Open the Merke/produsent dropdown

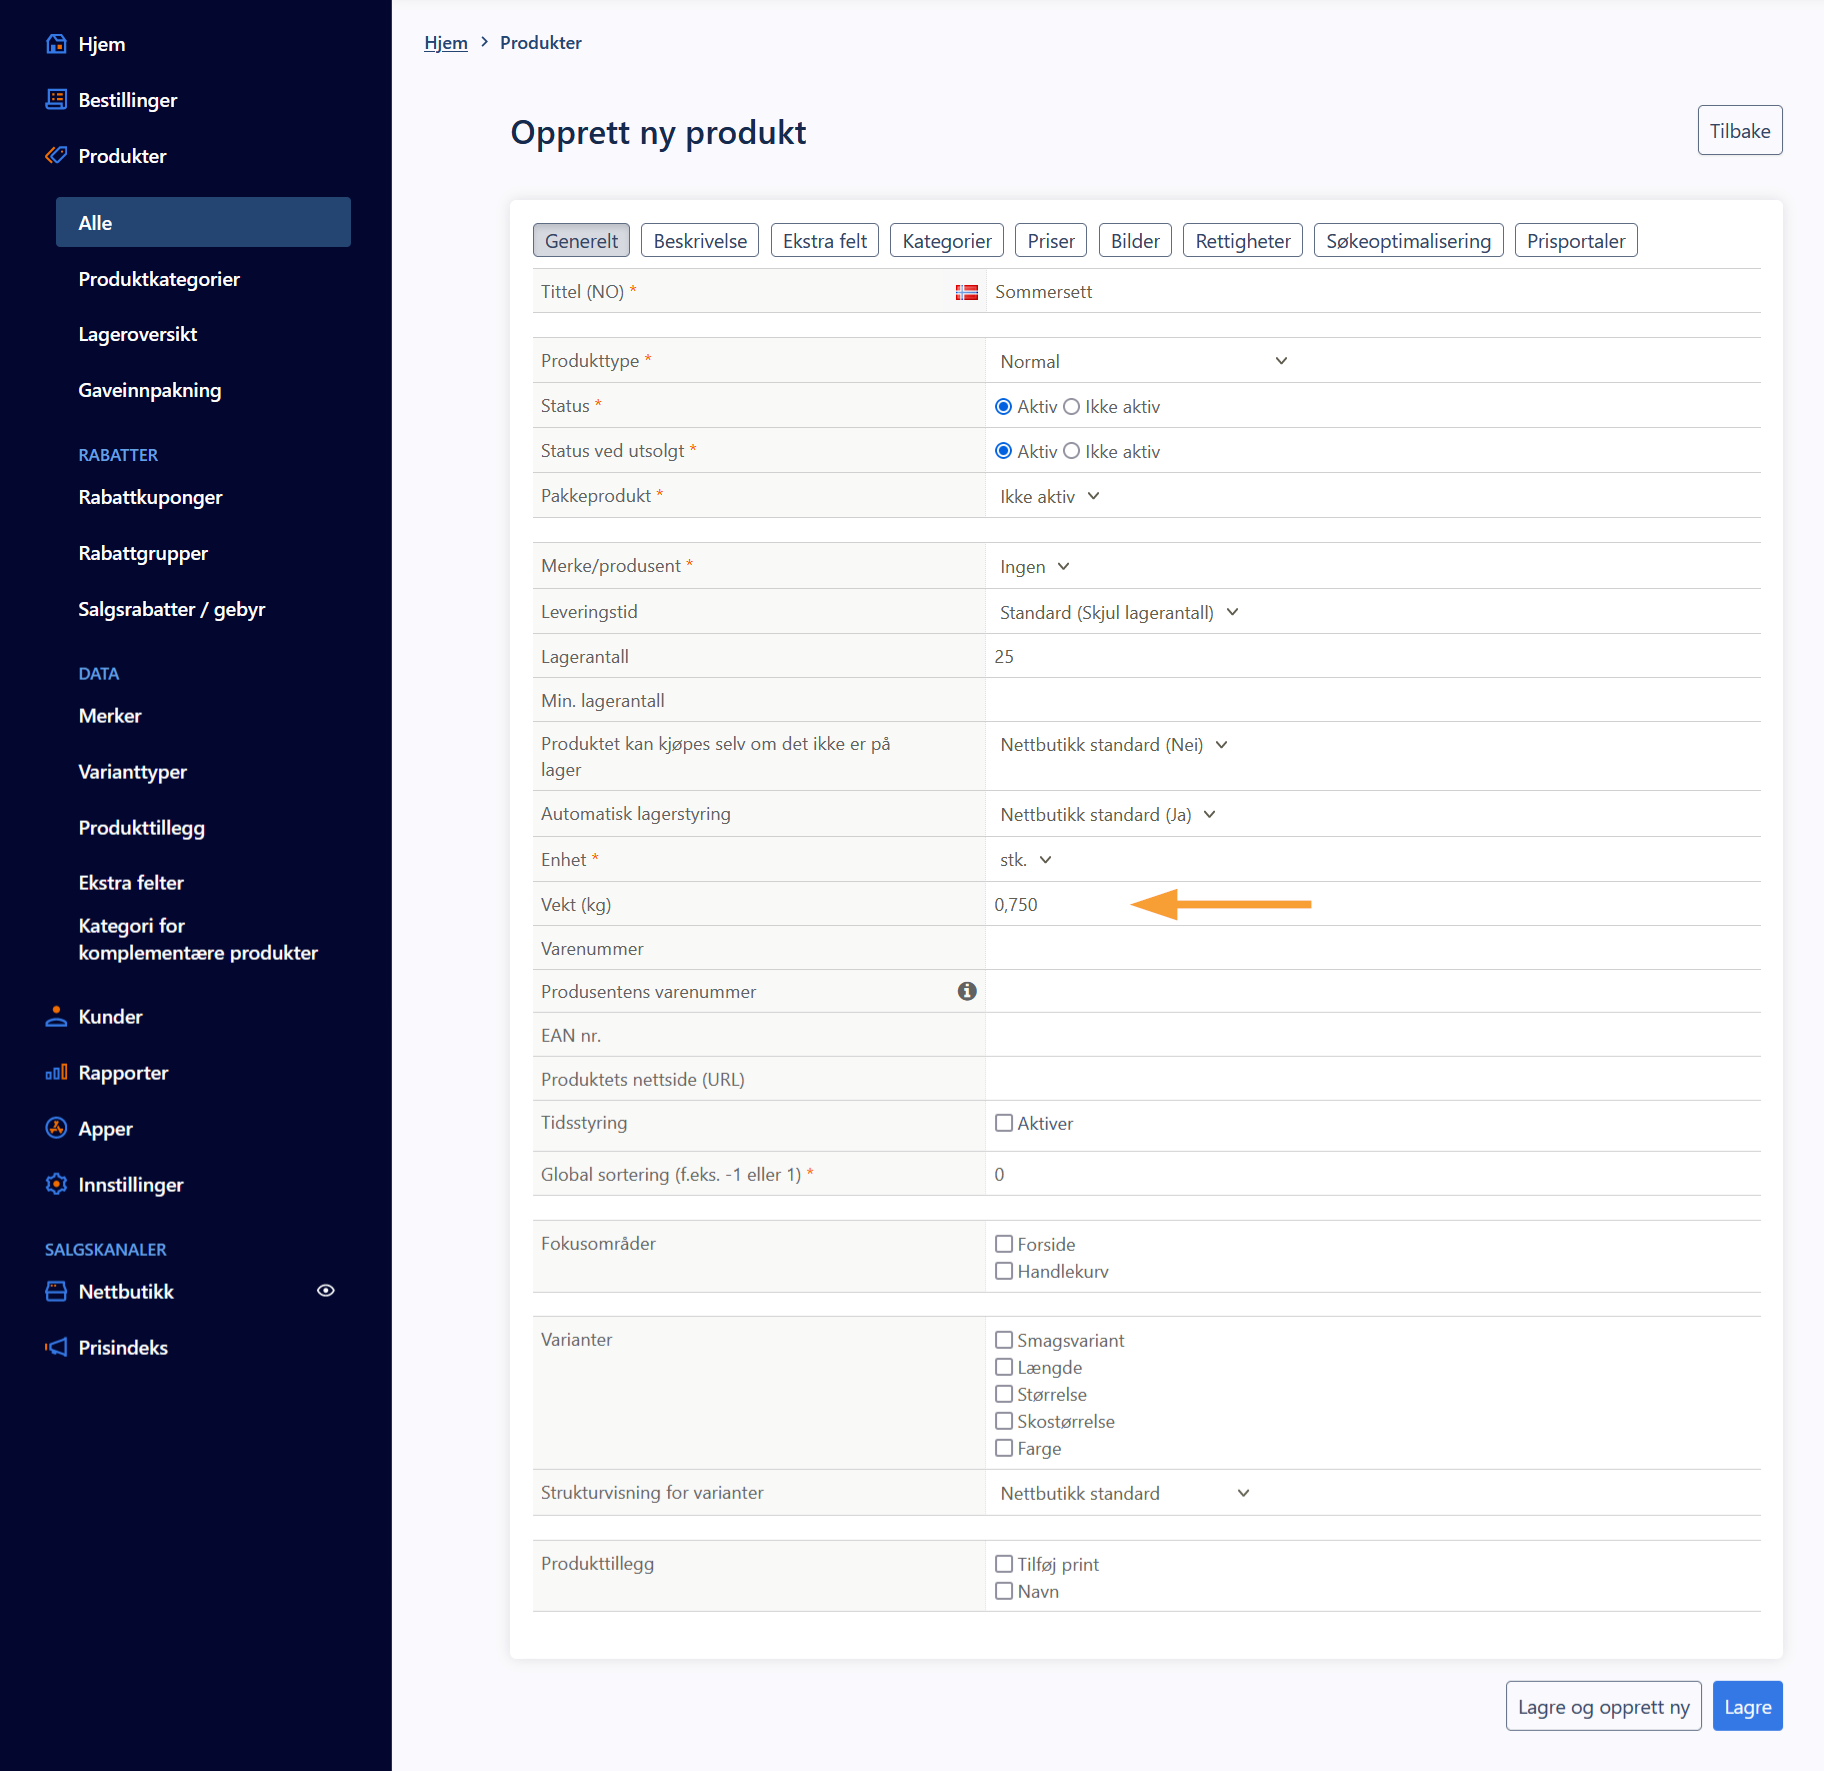coord(1034,567)
